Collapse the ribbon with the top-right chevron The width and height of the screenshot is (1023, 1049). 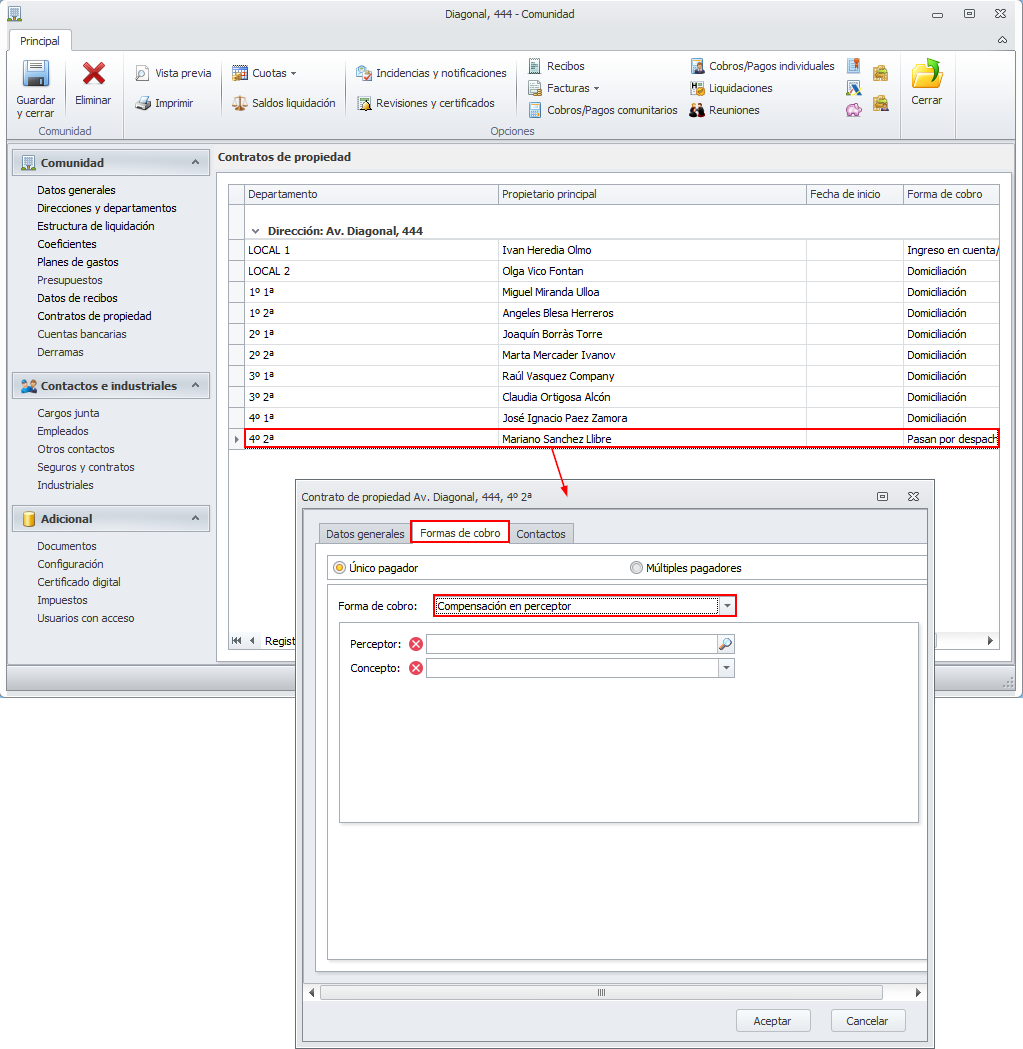[1002, 40]
